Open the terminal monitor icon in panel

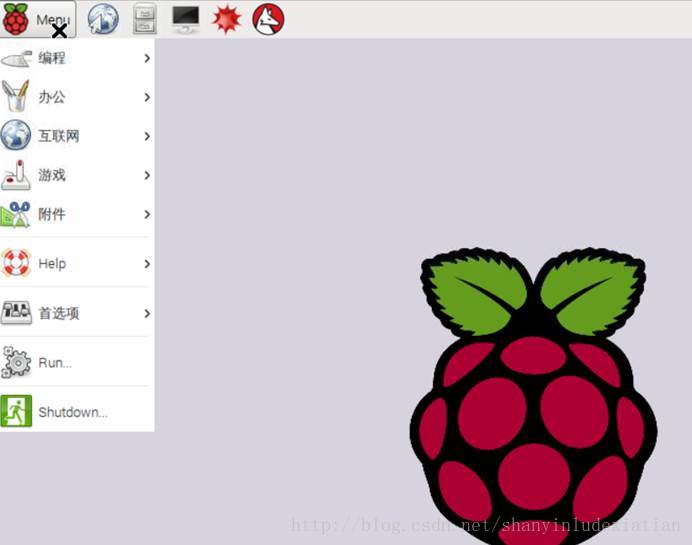point(186,19)
